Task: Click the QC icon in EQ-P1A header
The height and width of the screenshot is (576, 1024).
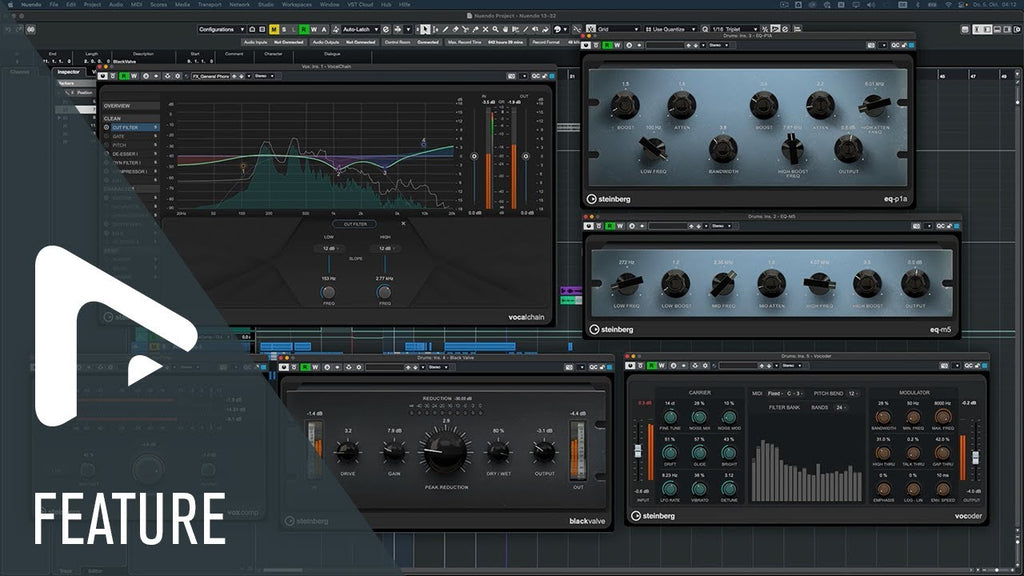Action: 895,45
